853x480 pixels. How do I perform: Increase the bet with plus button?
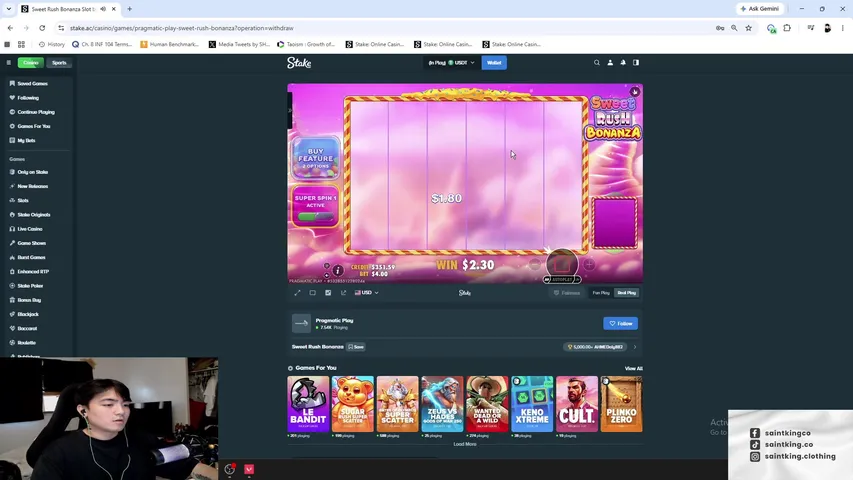(589, 264)
